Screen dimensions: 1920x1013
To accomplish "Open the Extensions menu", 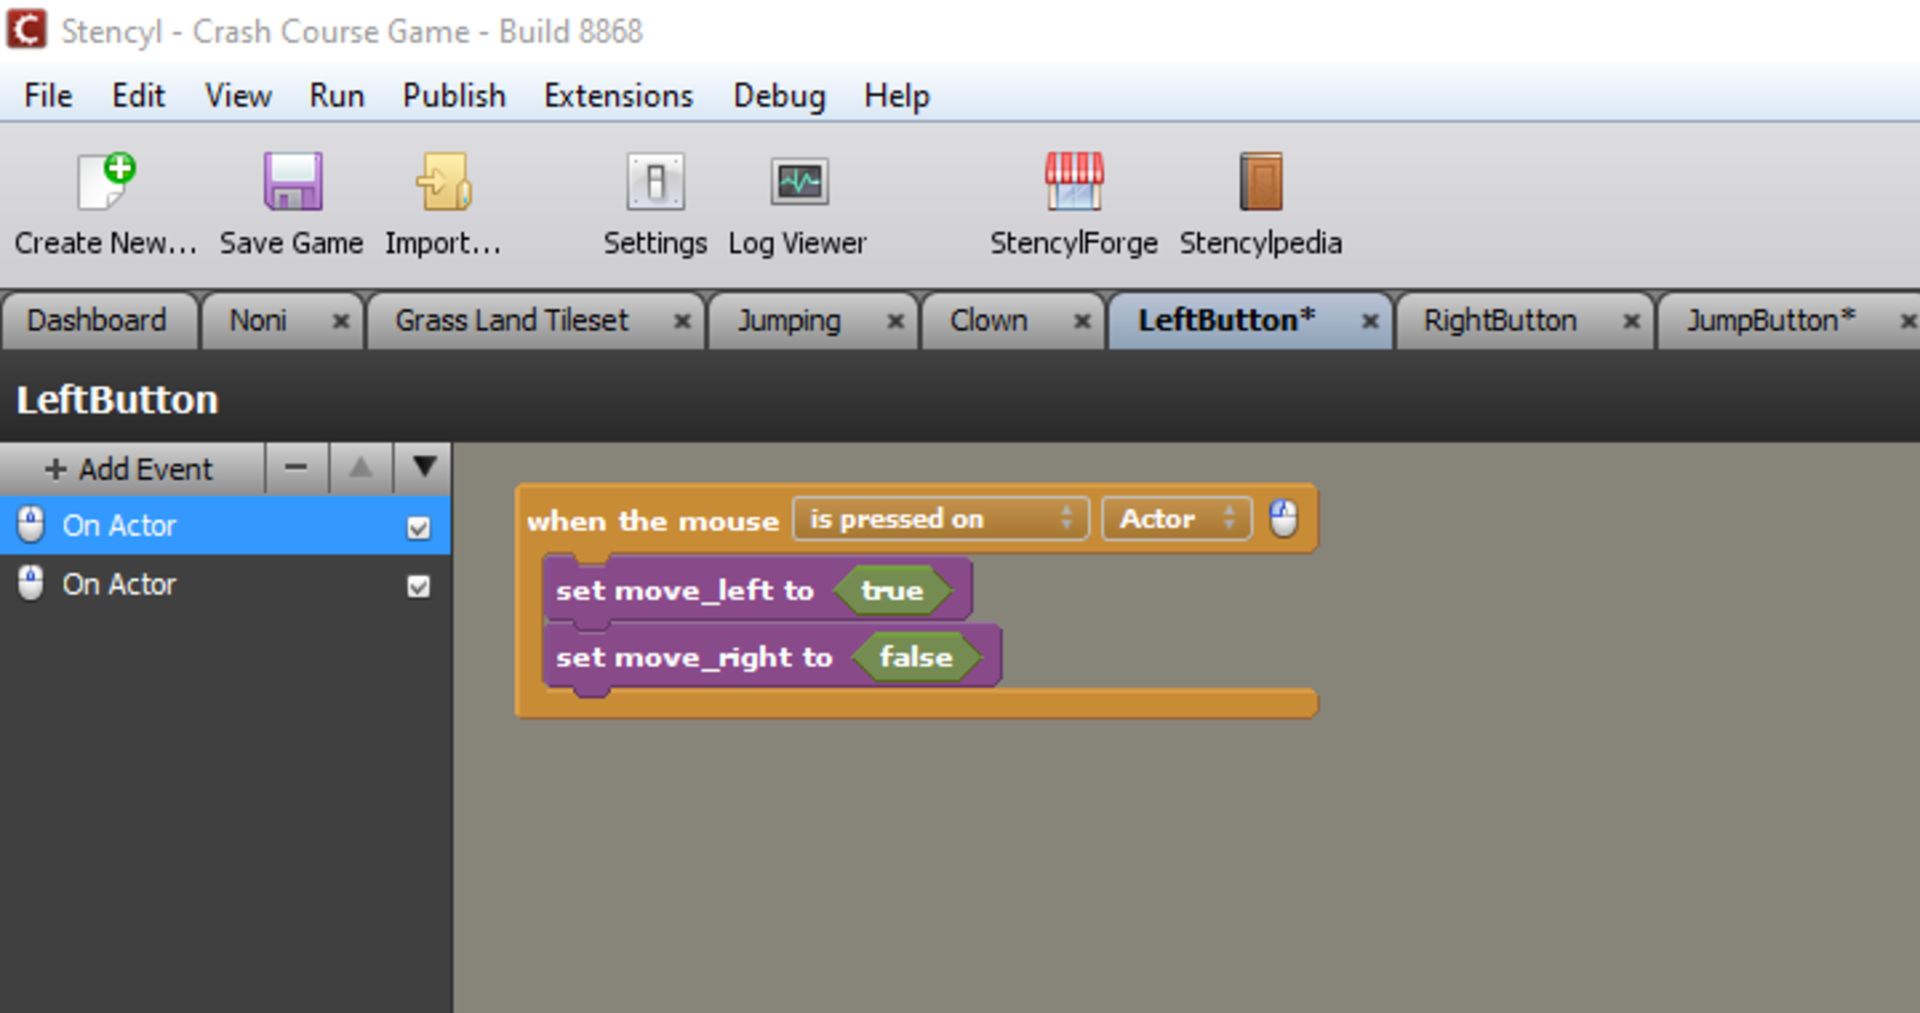I will click(x=618, y=96).
